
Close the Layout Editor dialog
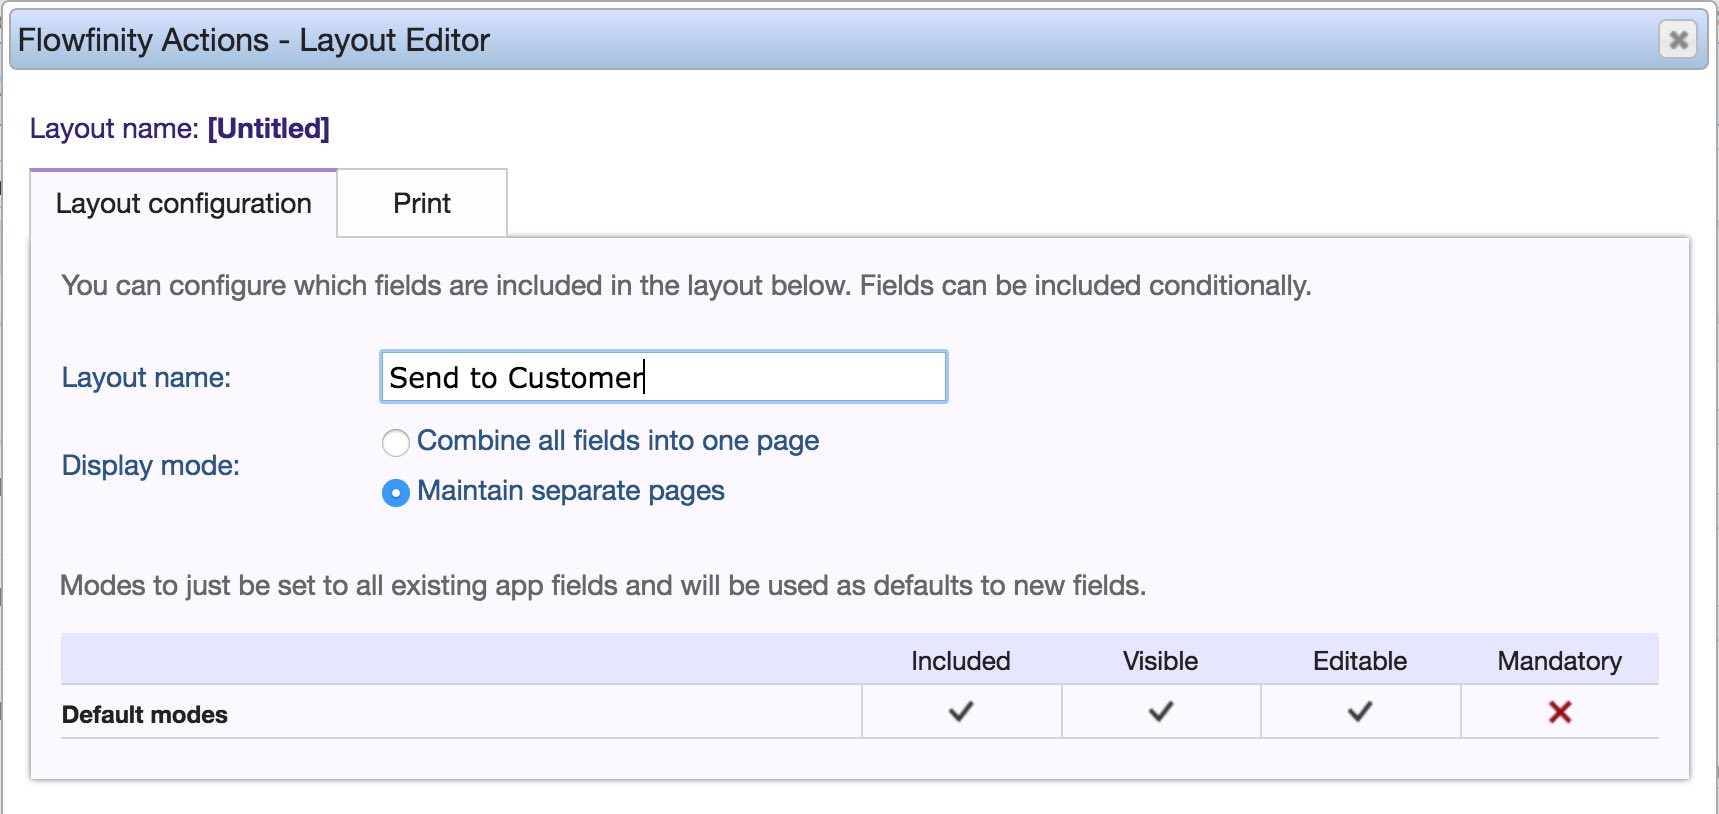coord(1678,40)
